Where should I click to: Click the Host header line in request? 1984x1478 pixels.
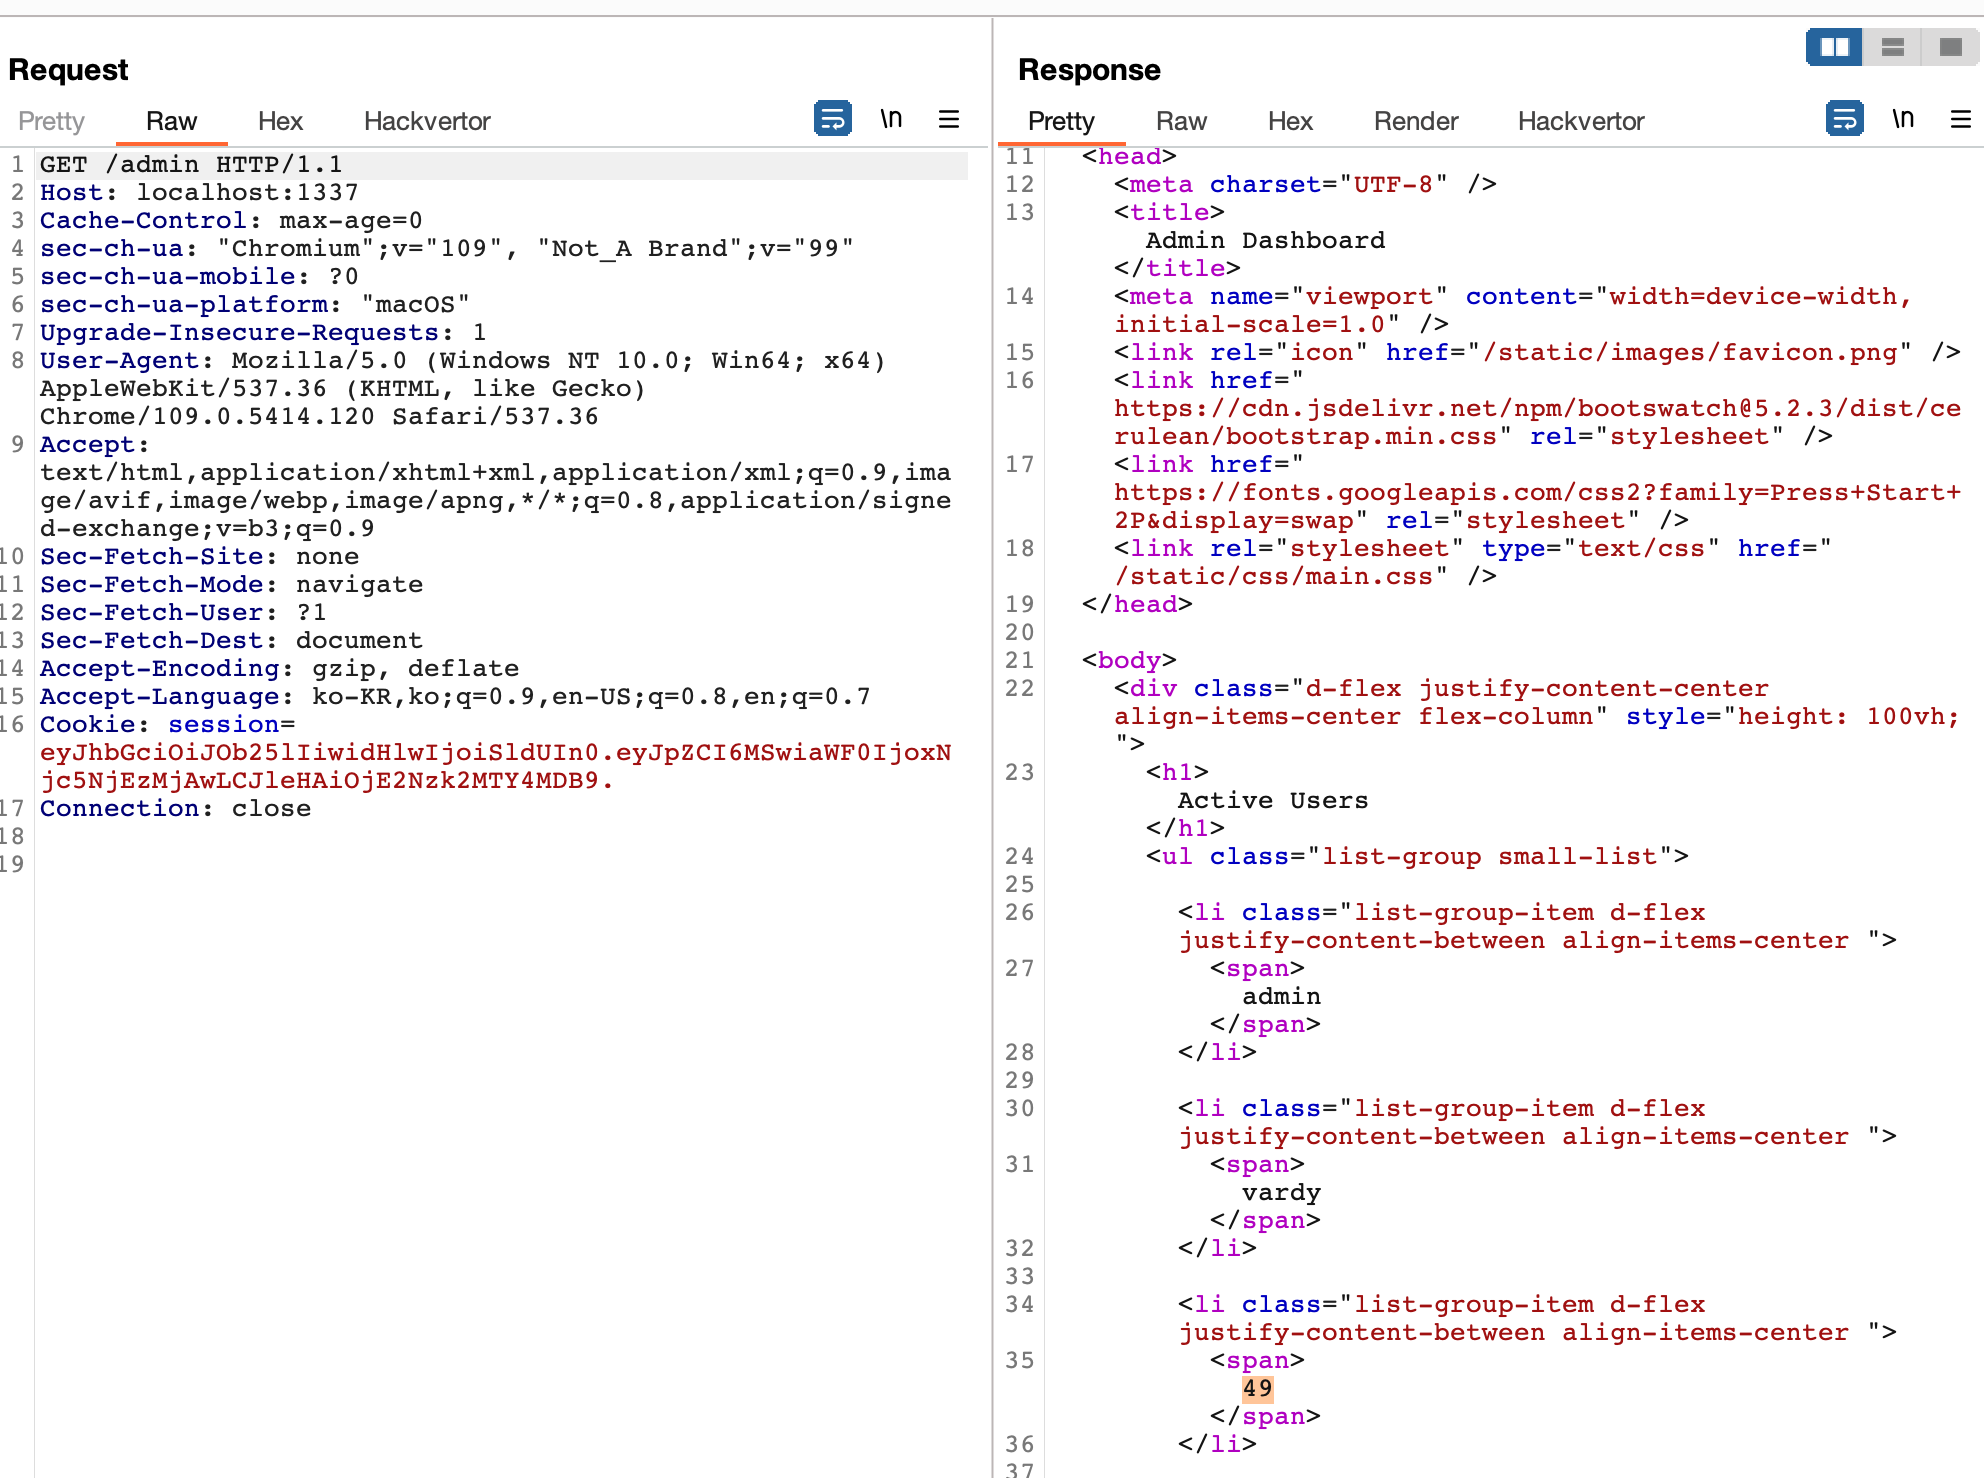pyautogui.click(x=198, y=192)
